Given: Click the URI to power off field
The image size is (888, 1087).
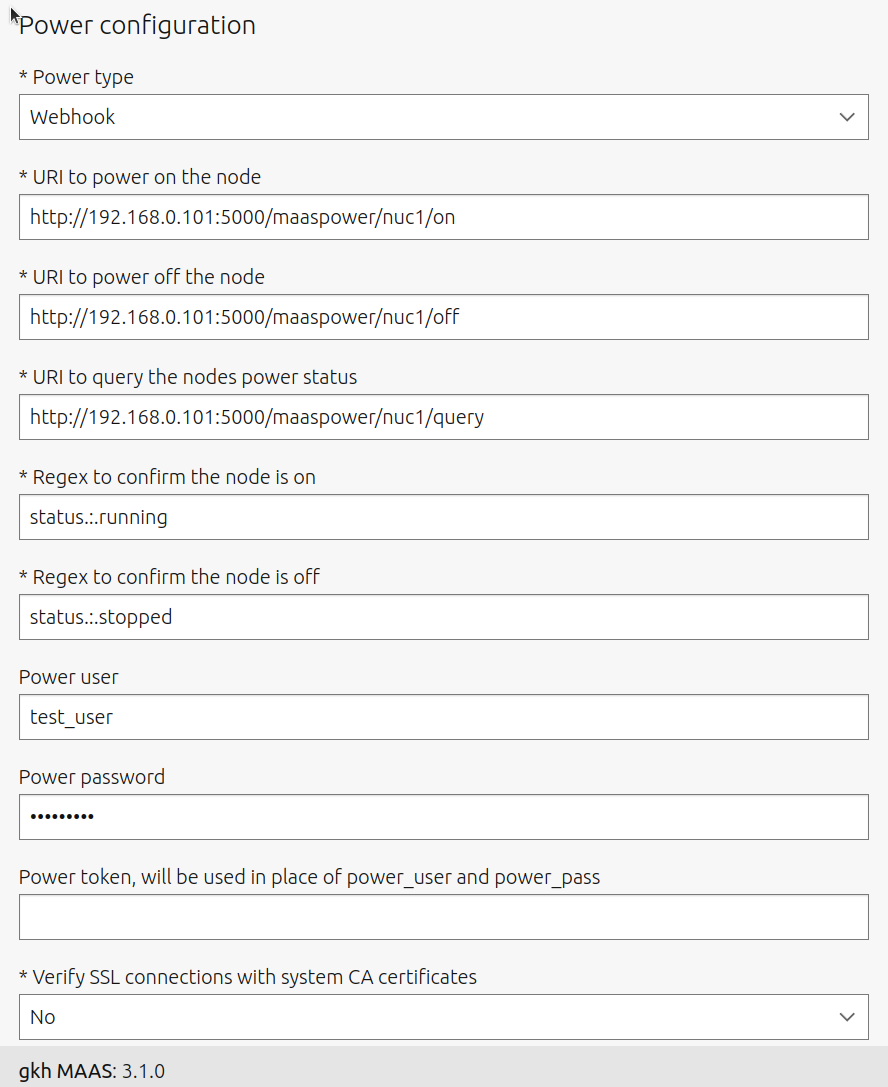Looking at the screenshot, I should click(x=444, y=317).
